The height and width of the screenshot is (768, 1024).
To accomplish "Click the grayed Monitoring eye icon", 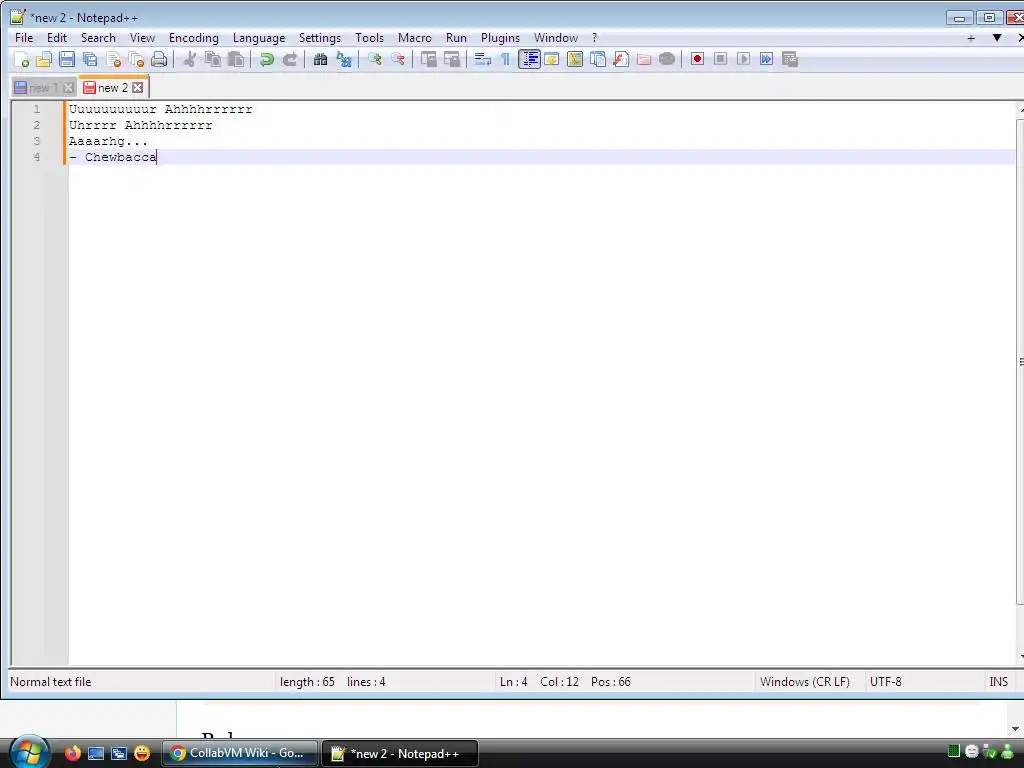I will [667, 59].
